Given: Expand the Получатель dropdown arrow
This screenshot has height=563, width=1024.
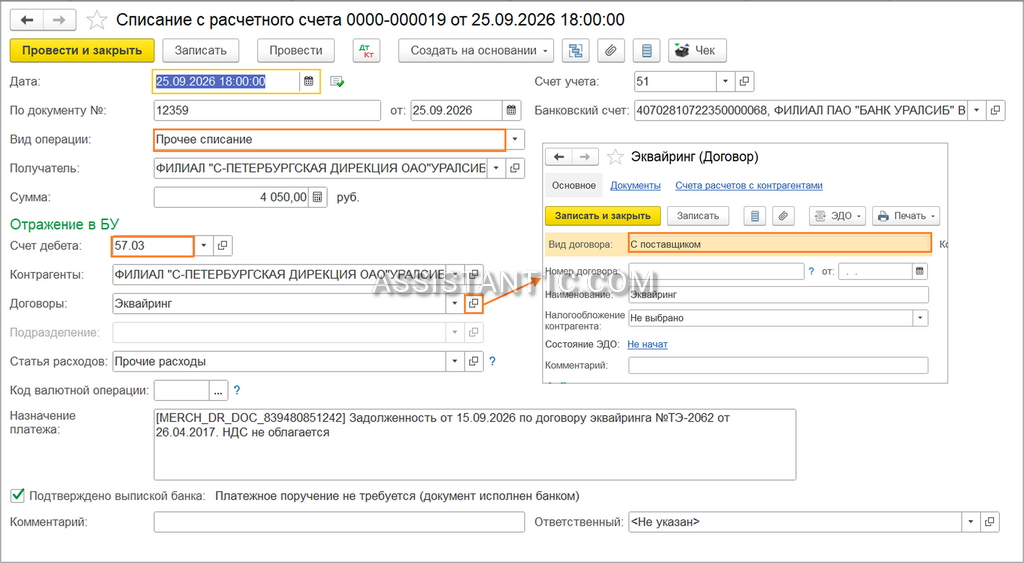Looking at the screenshot, I should tap(496, 168).
